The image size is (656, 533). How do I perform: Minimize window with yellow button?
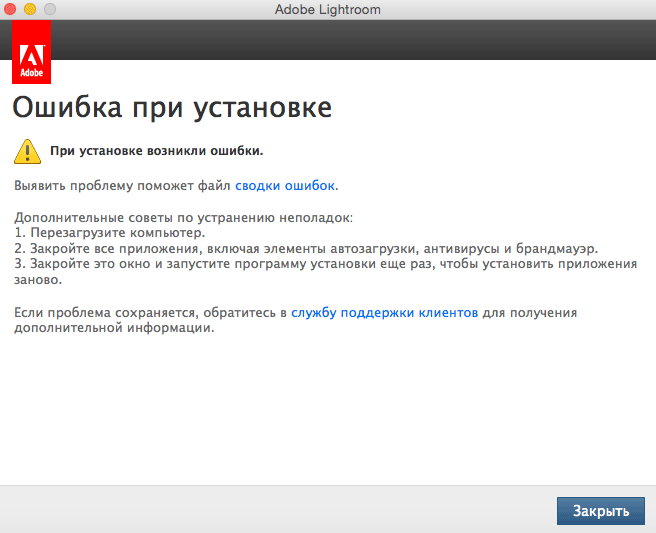coord(30,9)
